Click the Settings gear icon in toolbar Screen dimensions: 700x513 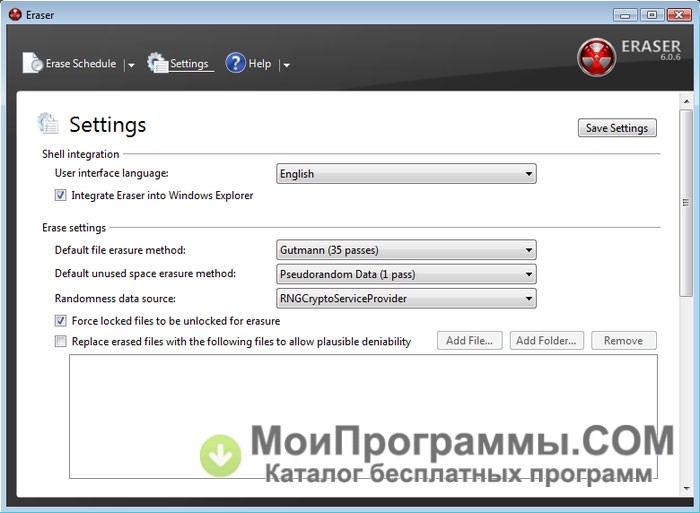pyautogui.click(x=158, y=63)
